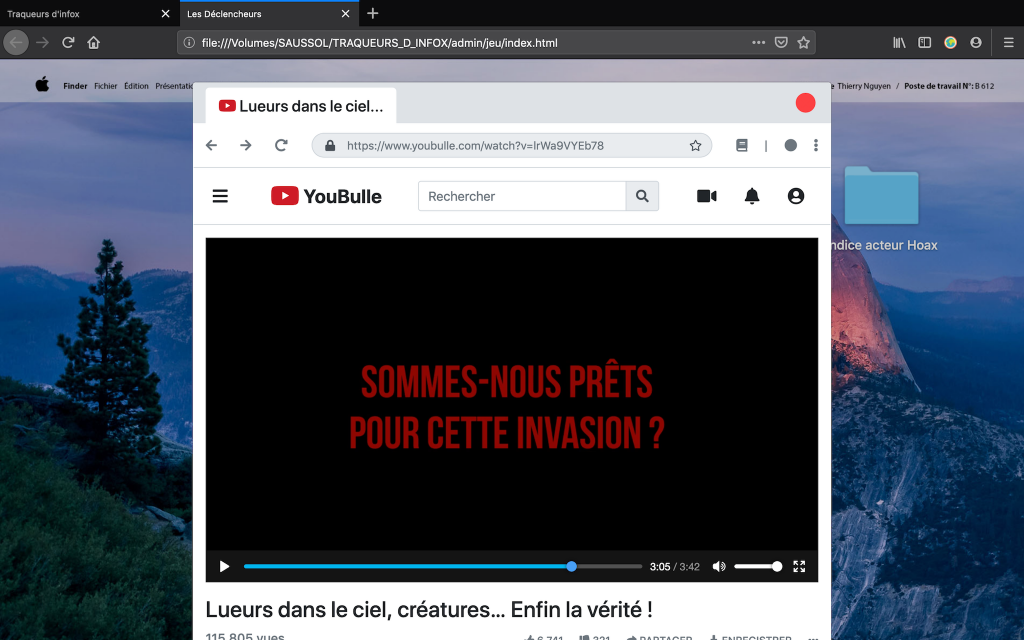This screenshot has height=640, width=1024.
Task: Click the YouBulle logo
Action: pos(326,196)
